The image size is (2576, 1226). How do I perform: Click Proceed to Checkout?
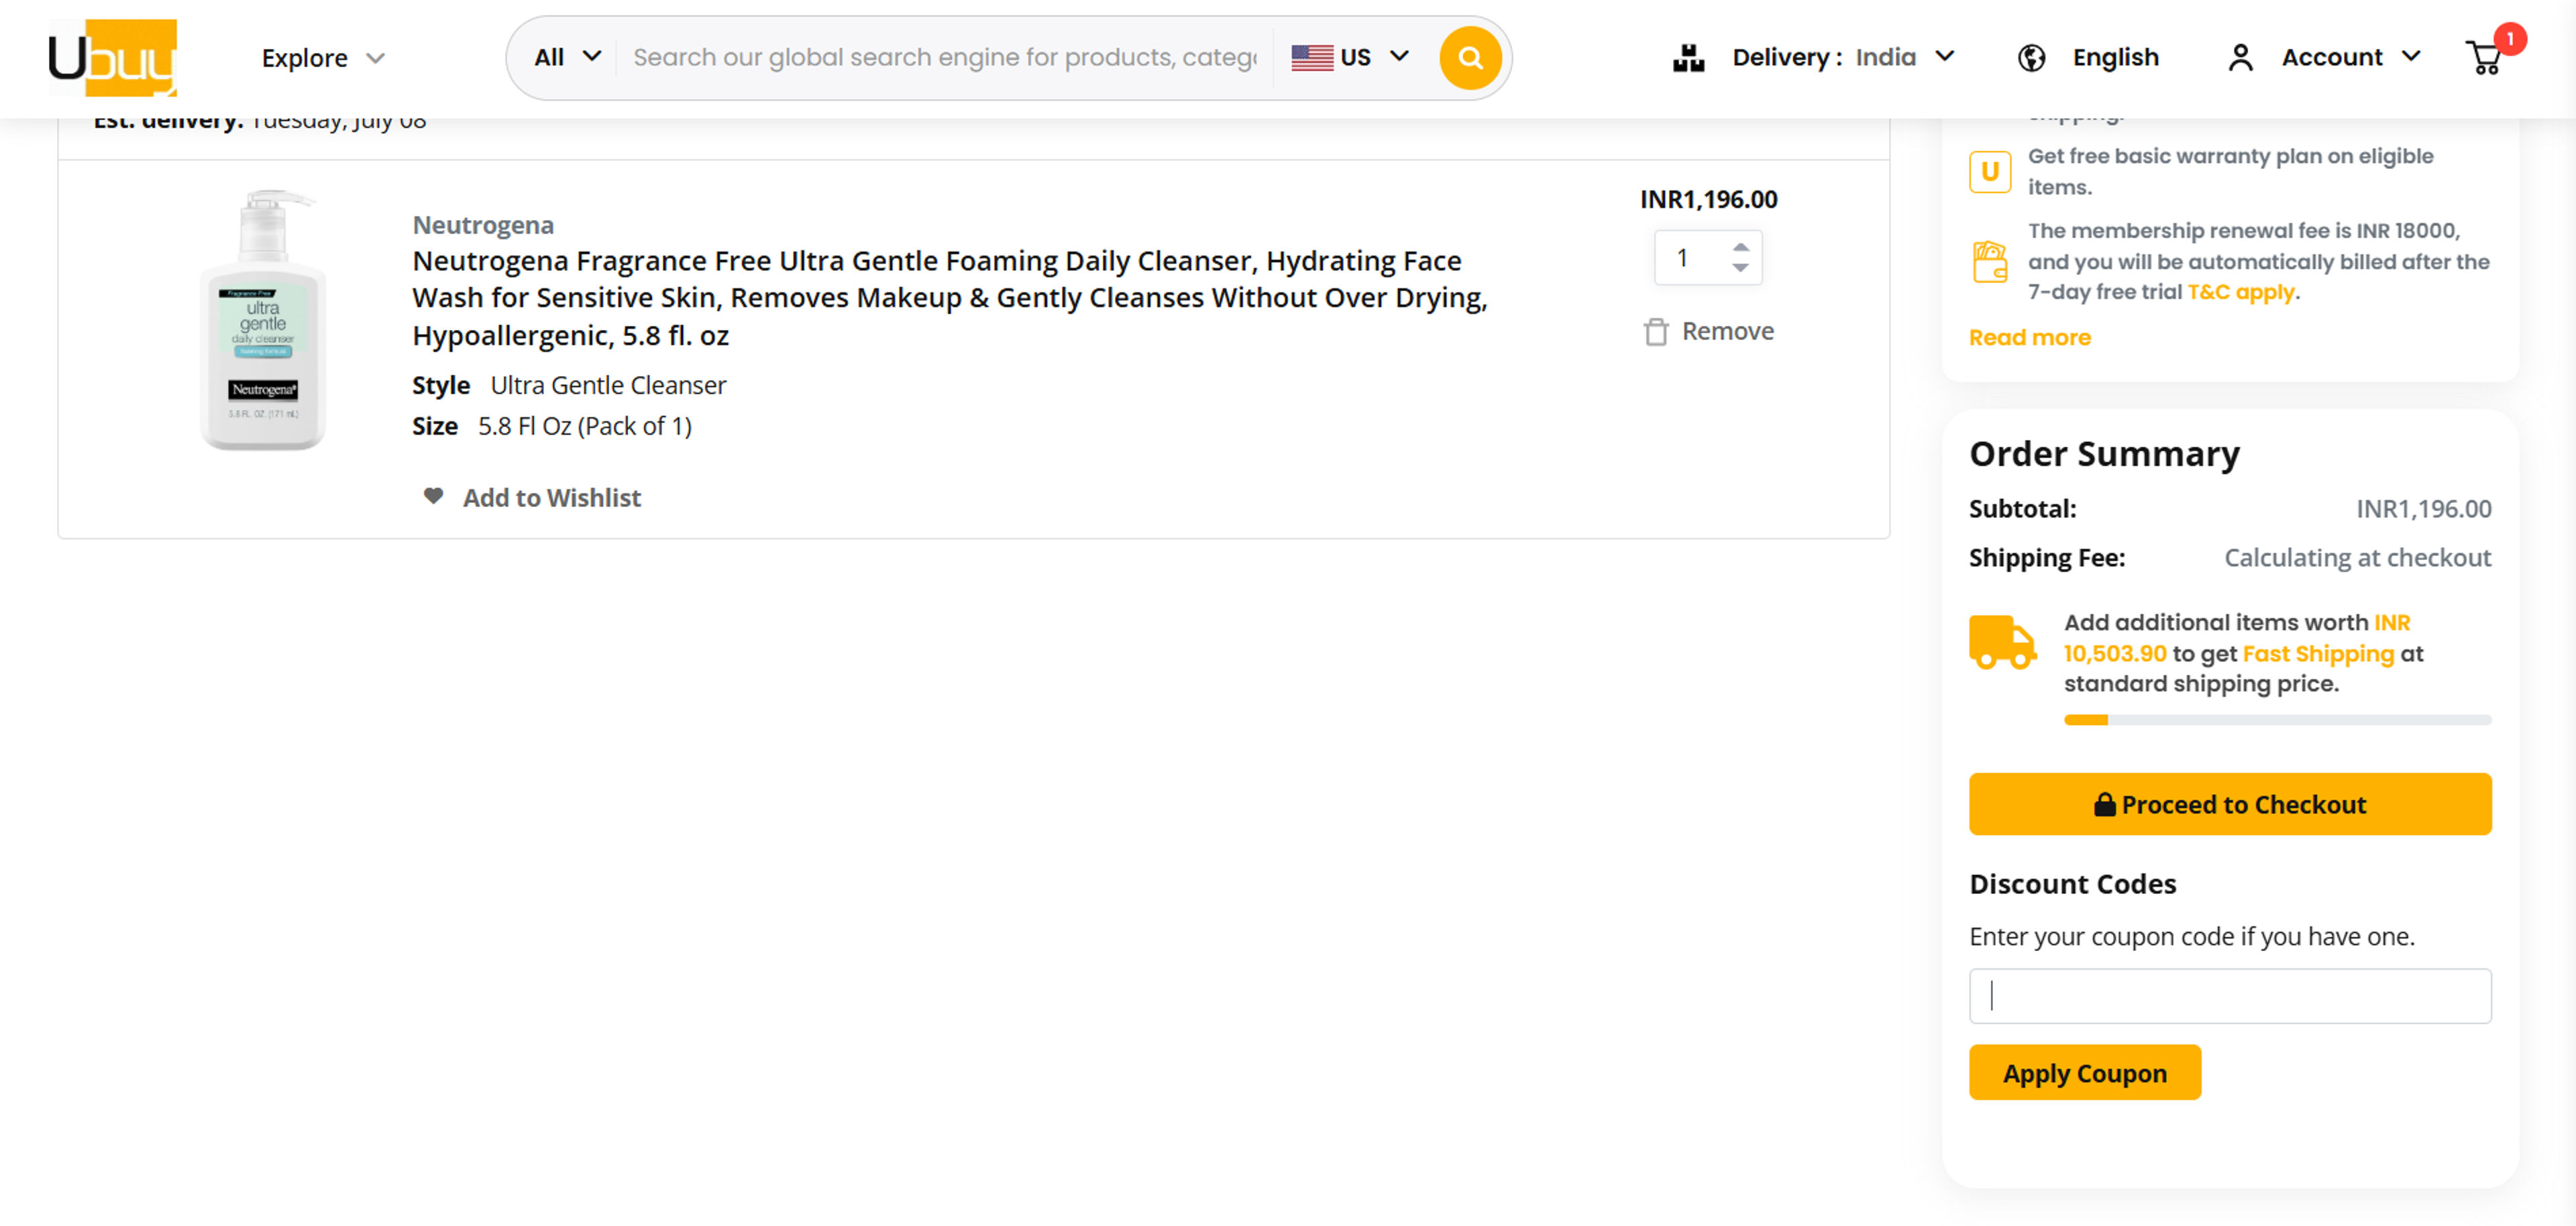(2230, 804)
